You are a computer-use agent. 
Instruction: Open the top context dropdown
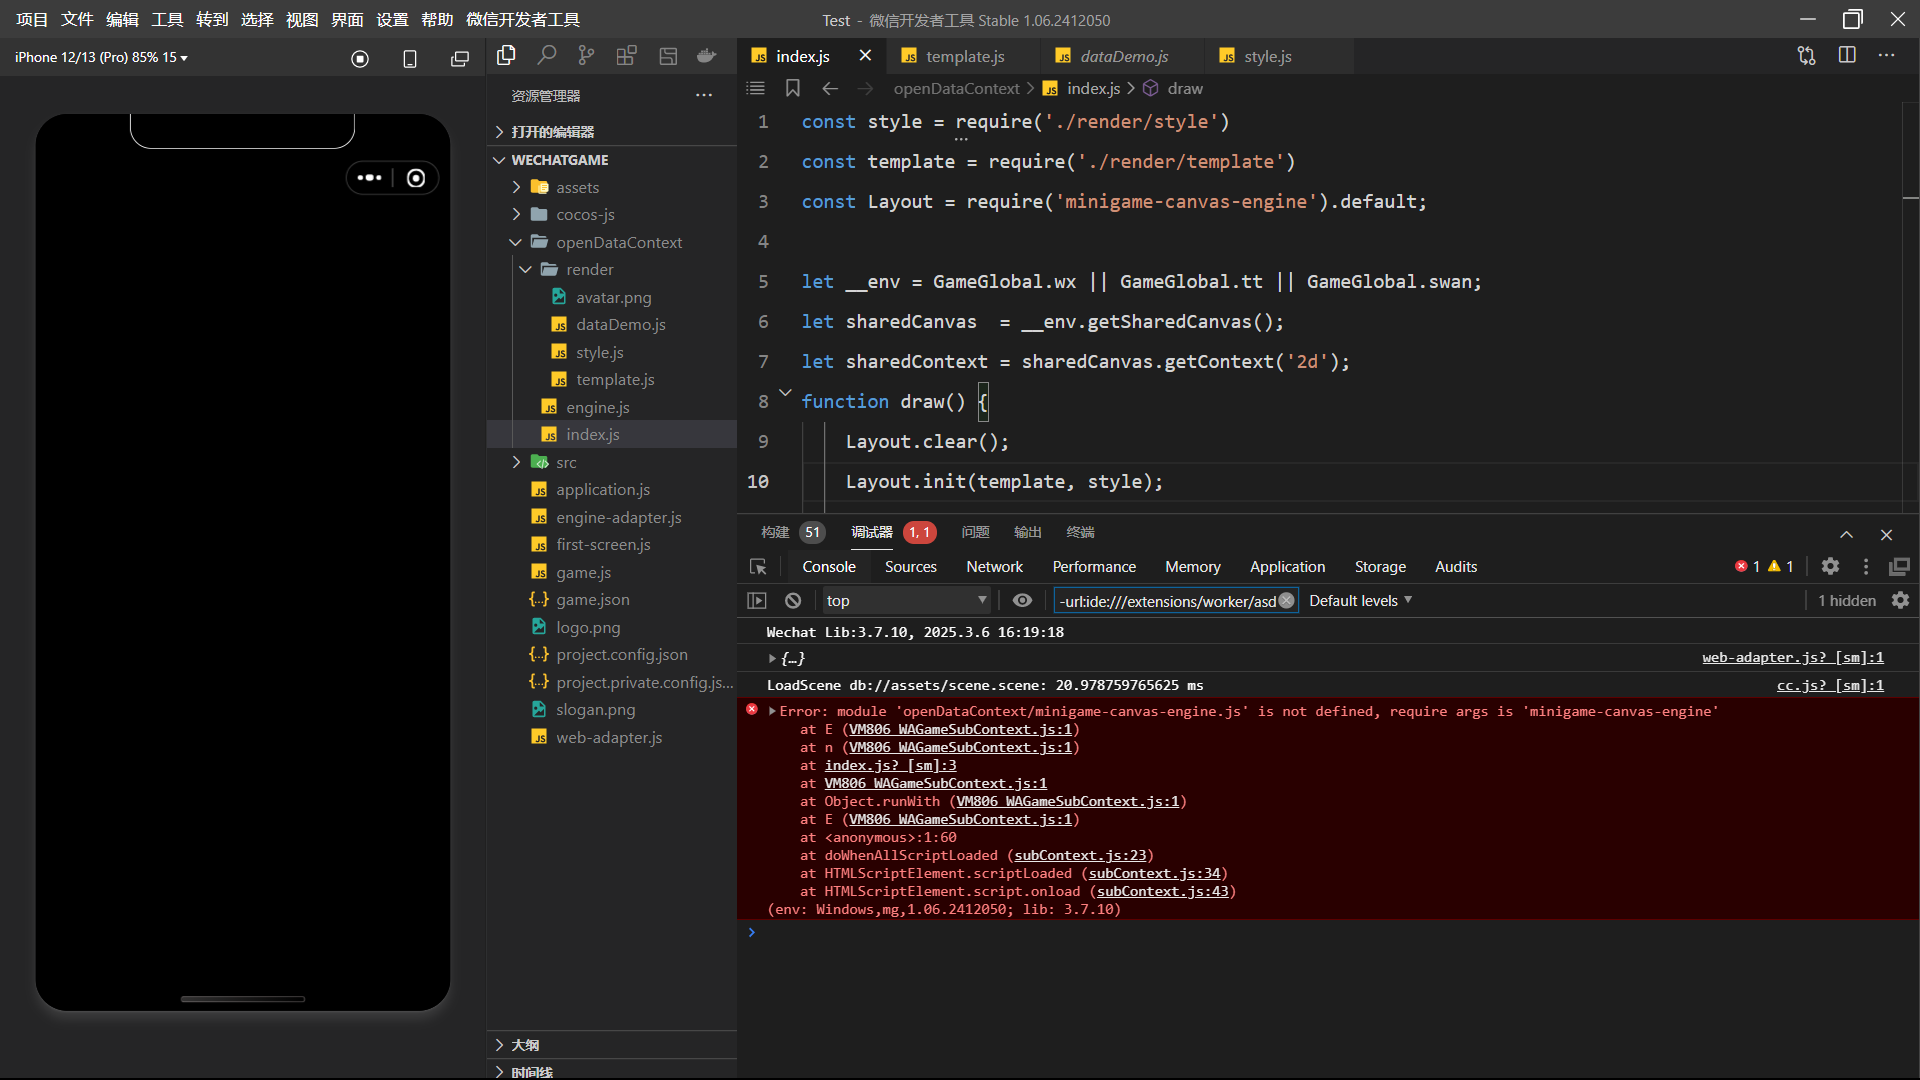click(906, 600)
